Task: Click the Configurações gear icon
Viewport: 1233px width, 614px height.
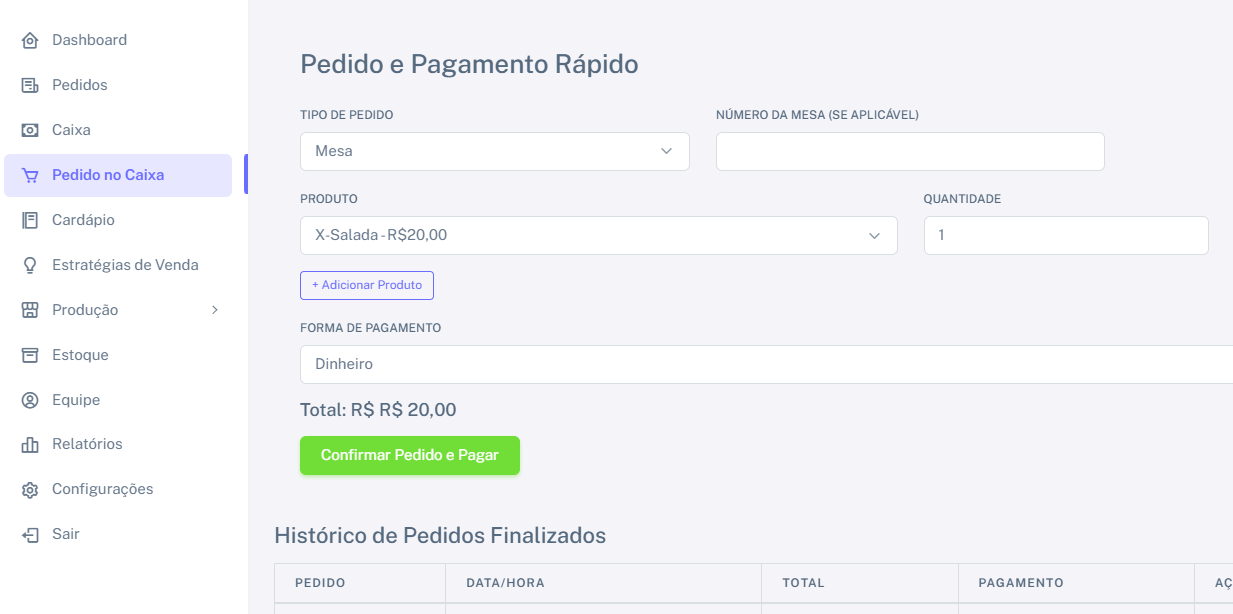Action: coord(30,490)
